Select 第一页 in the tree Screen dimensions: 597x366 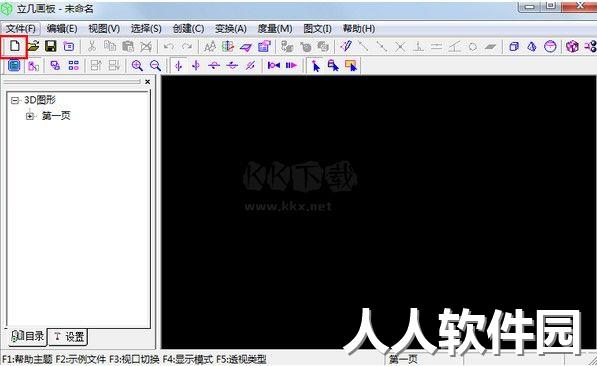click(56, 115)
